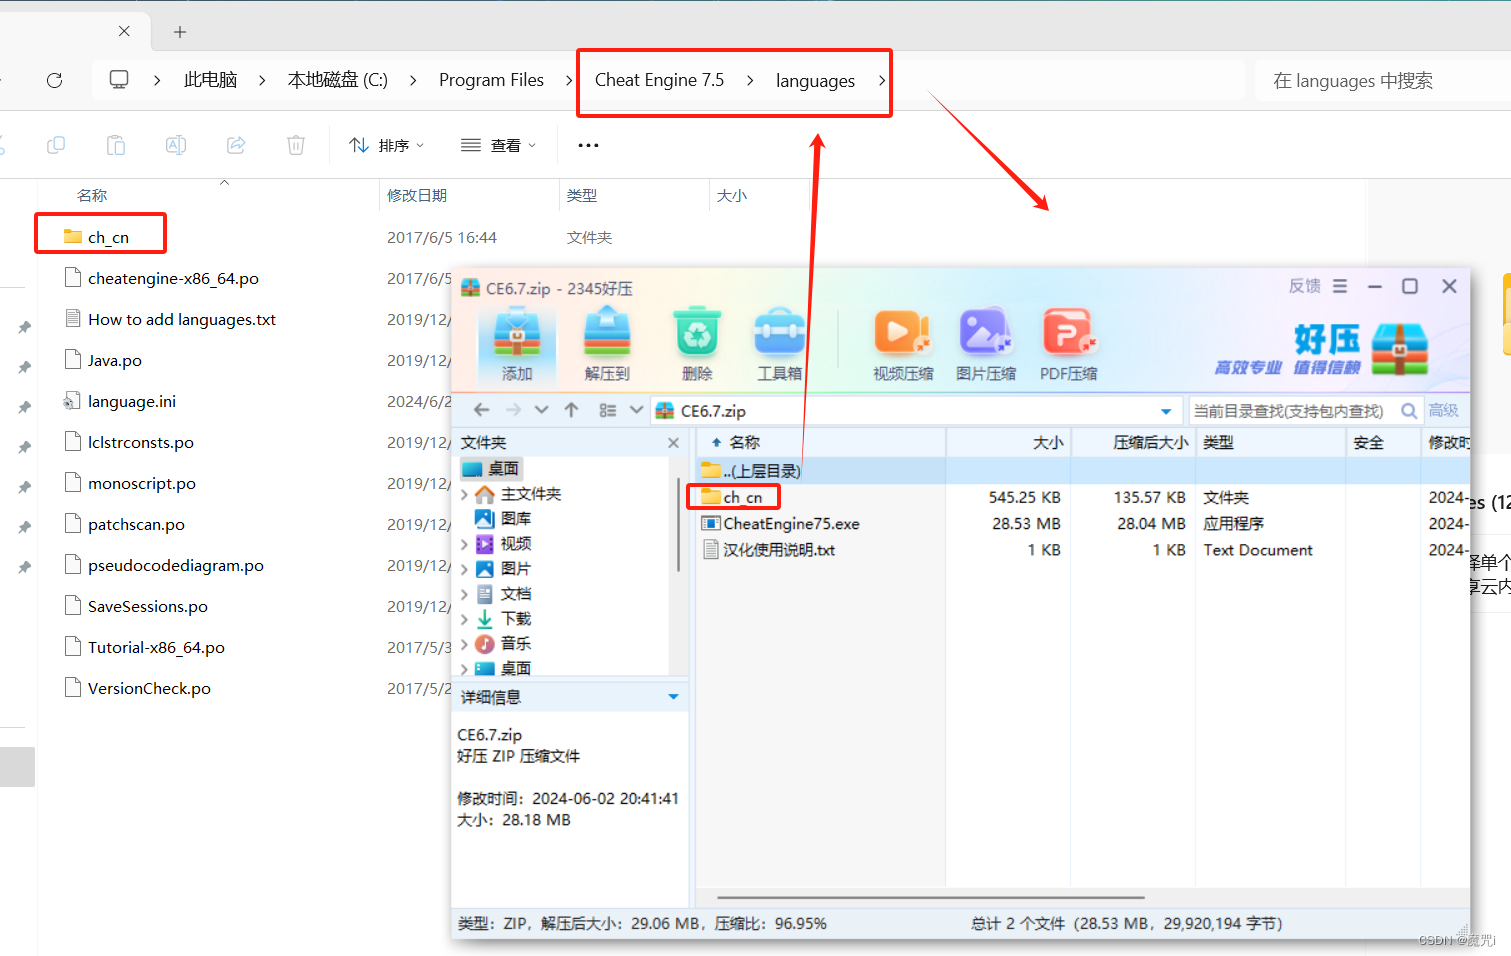Click the 此电脑 monitor icon in address bar
Image resolution: width=1511 pixels, height=956 pixels.
pos(119,80)
